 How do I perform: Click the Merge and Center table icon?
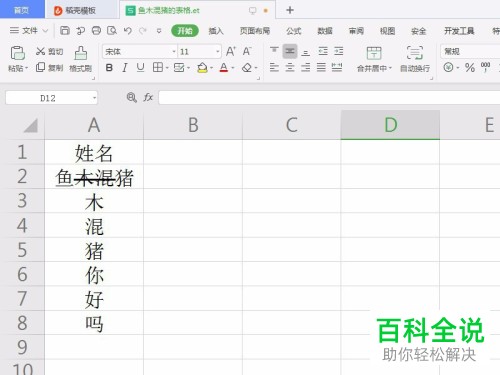pyautogui.click(x=374, y=53)
